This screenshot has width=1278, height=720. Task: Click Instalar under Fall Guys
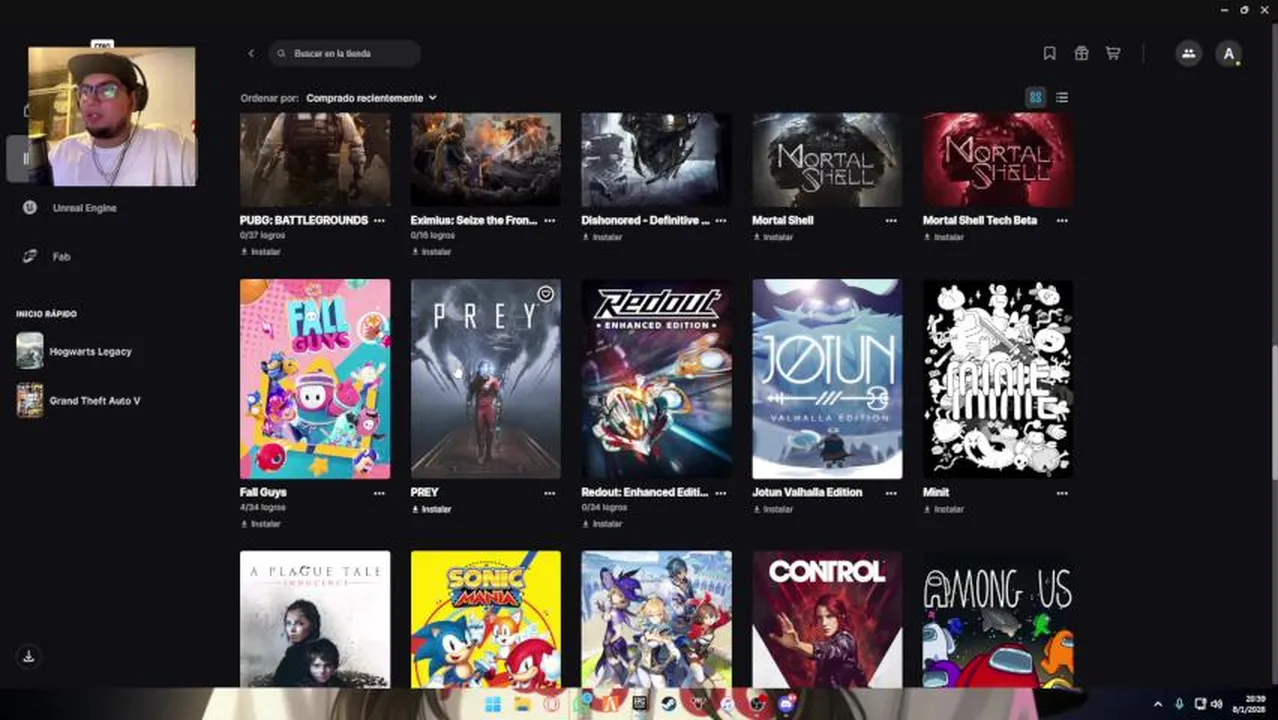tap(261, 524)
